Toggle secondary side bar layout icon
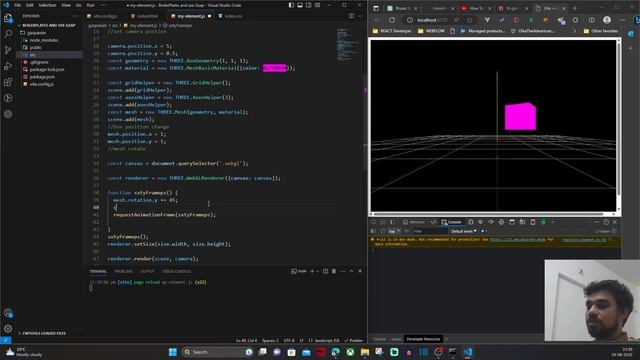640x360 pixels. [309, 5]
